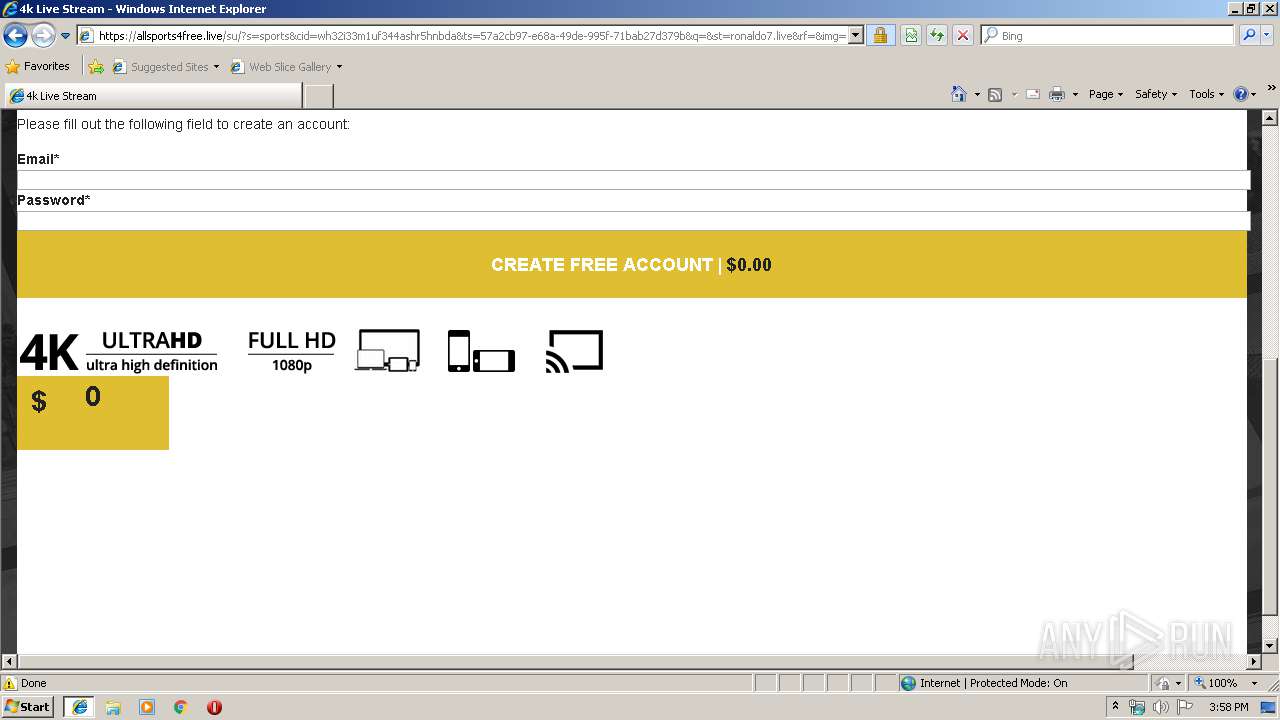Click the Home page icon
Screen dimensions: 1280x720
pyautogui.click(x=959, y=94)
